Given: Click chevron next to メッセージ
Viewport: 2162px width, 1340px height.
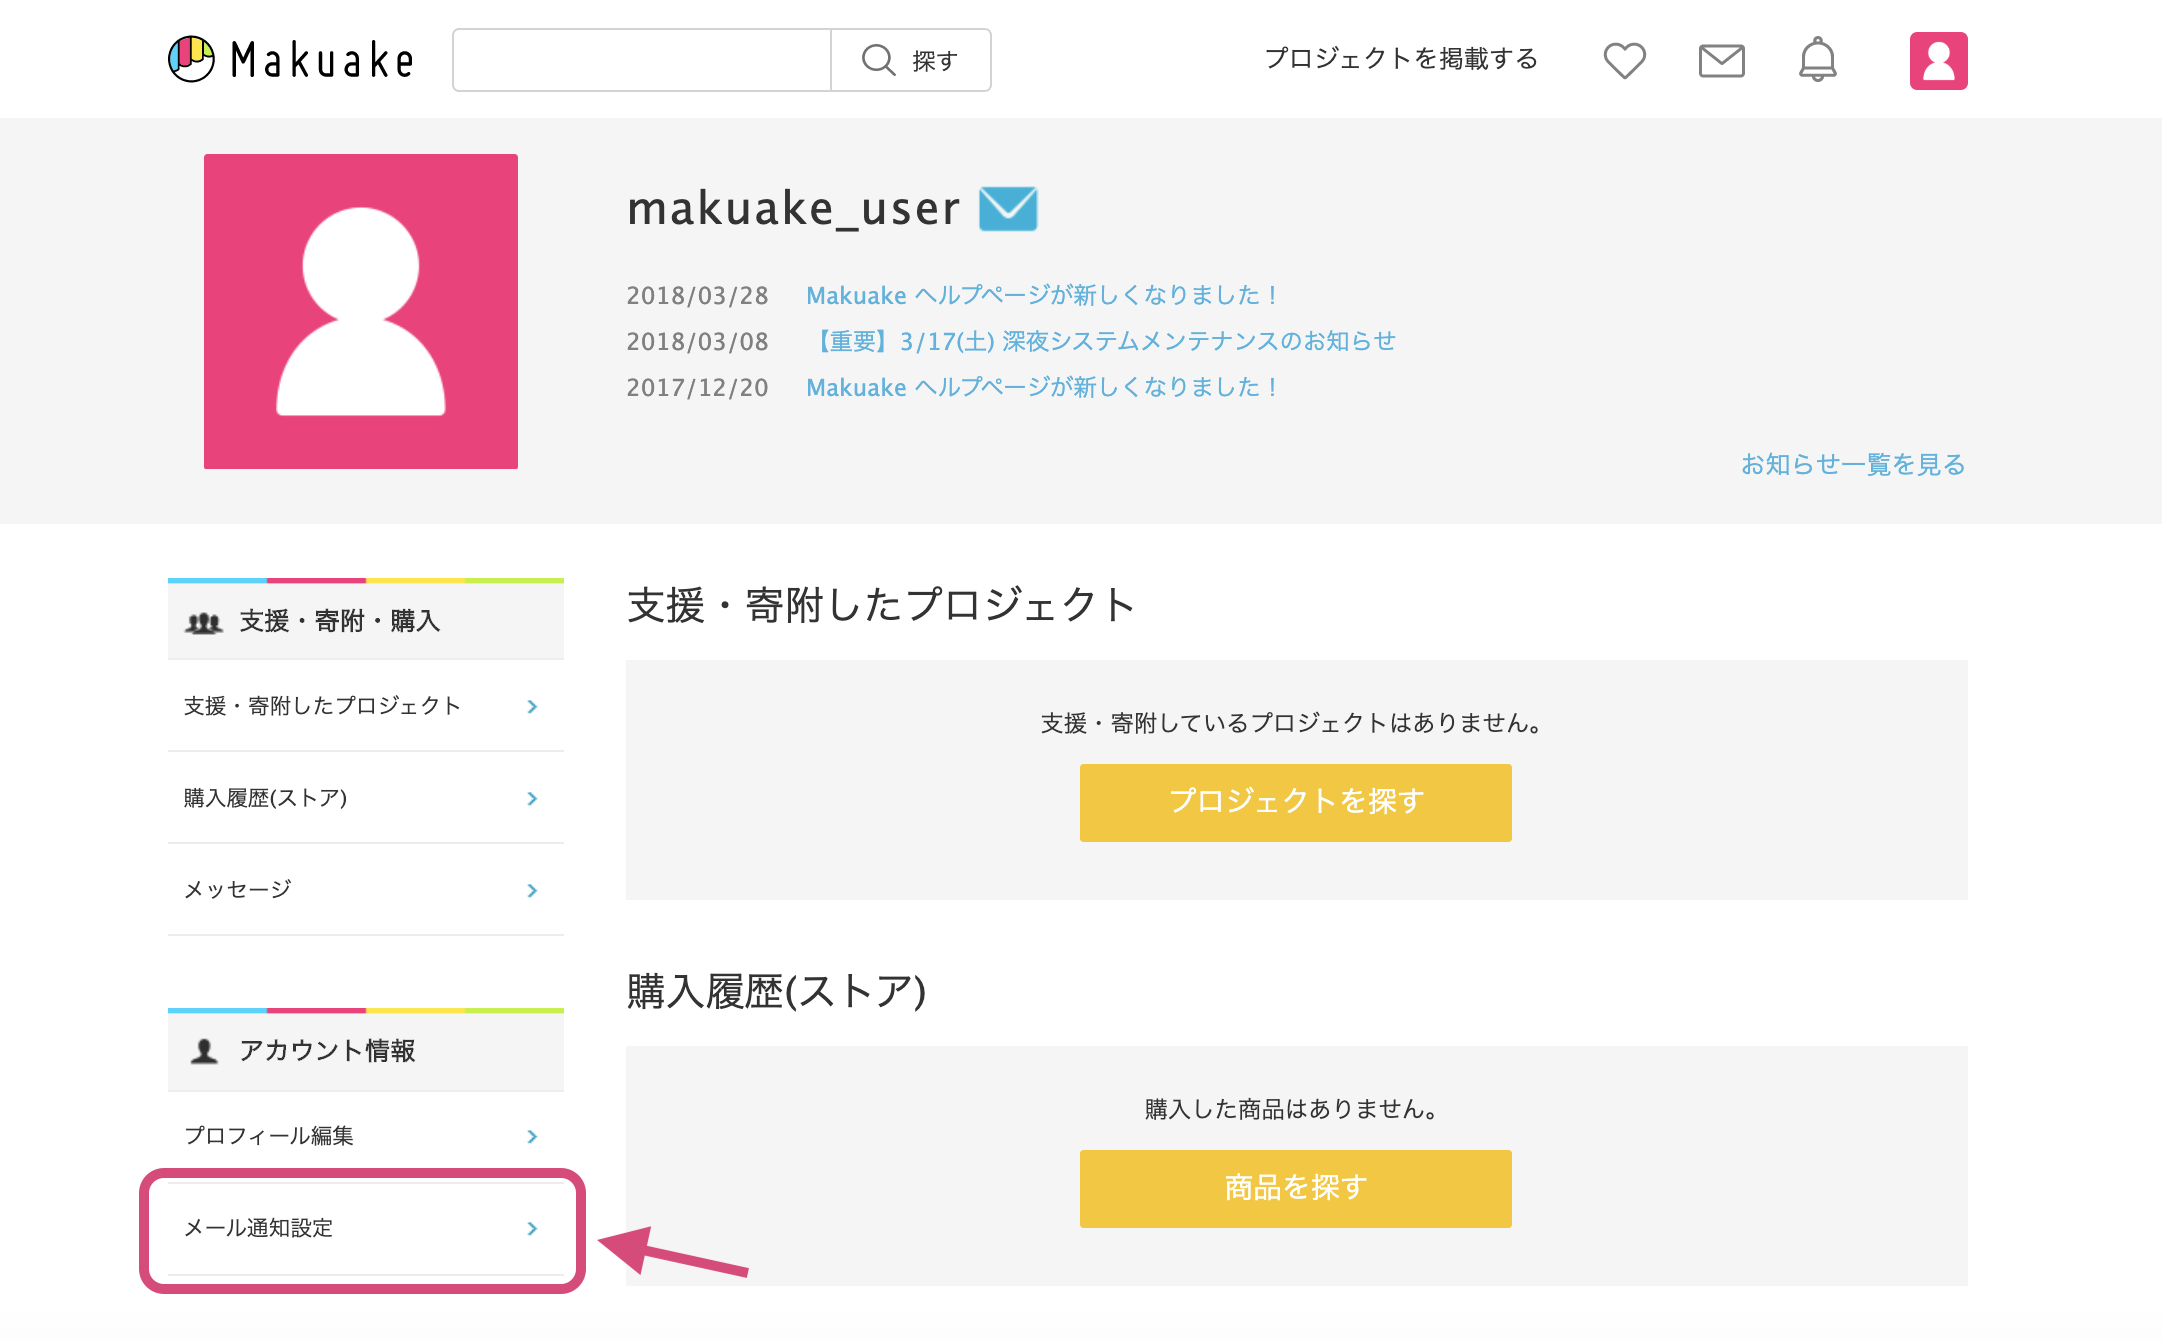Looking at the screenshot, I should coord(532,890).
